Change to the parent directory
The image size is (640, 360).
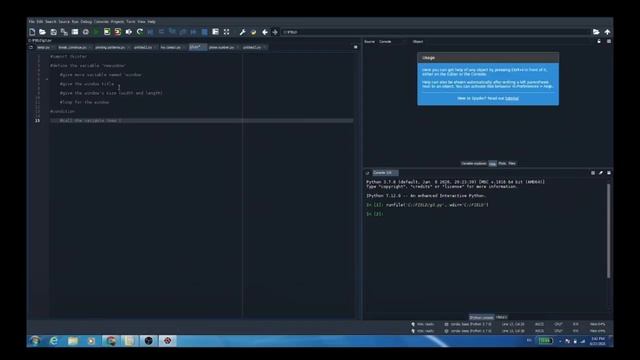[607, 32]
